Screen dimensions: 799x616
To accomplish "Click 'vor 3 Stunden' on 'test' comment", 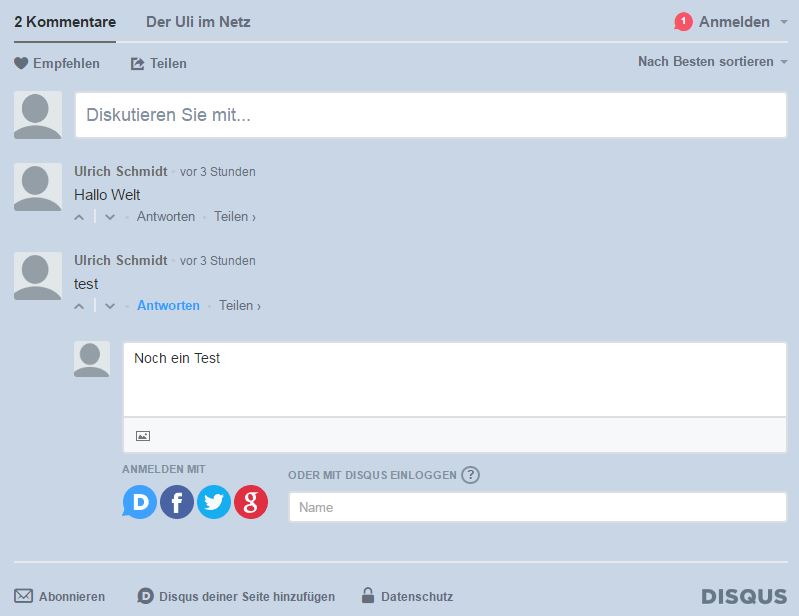I will pyautogui.click(x=218, y=261).
